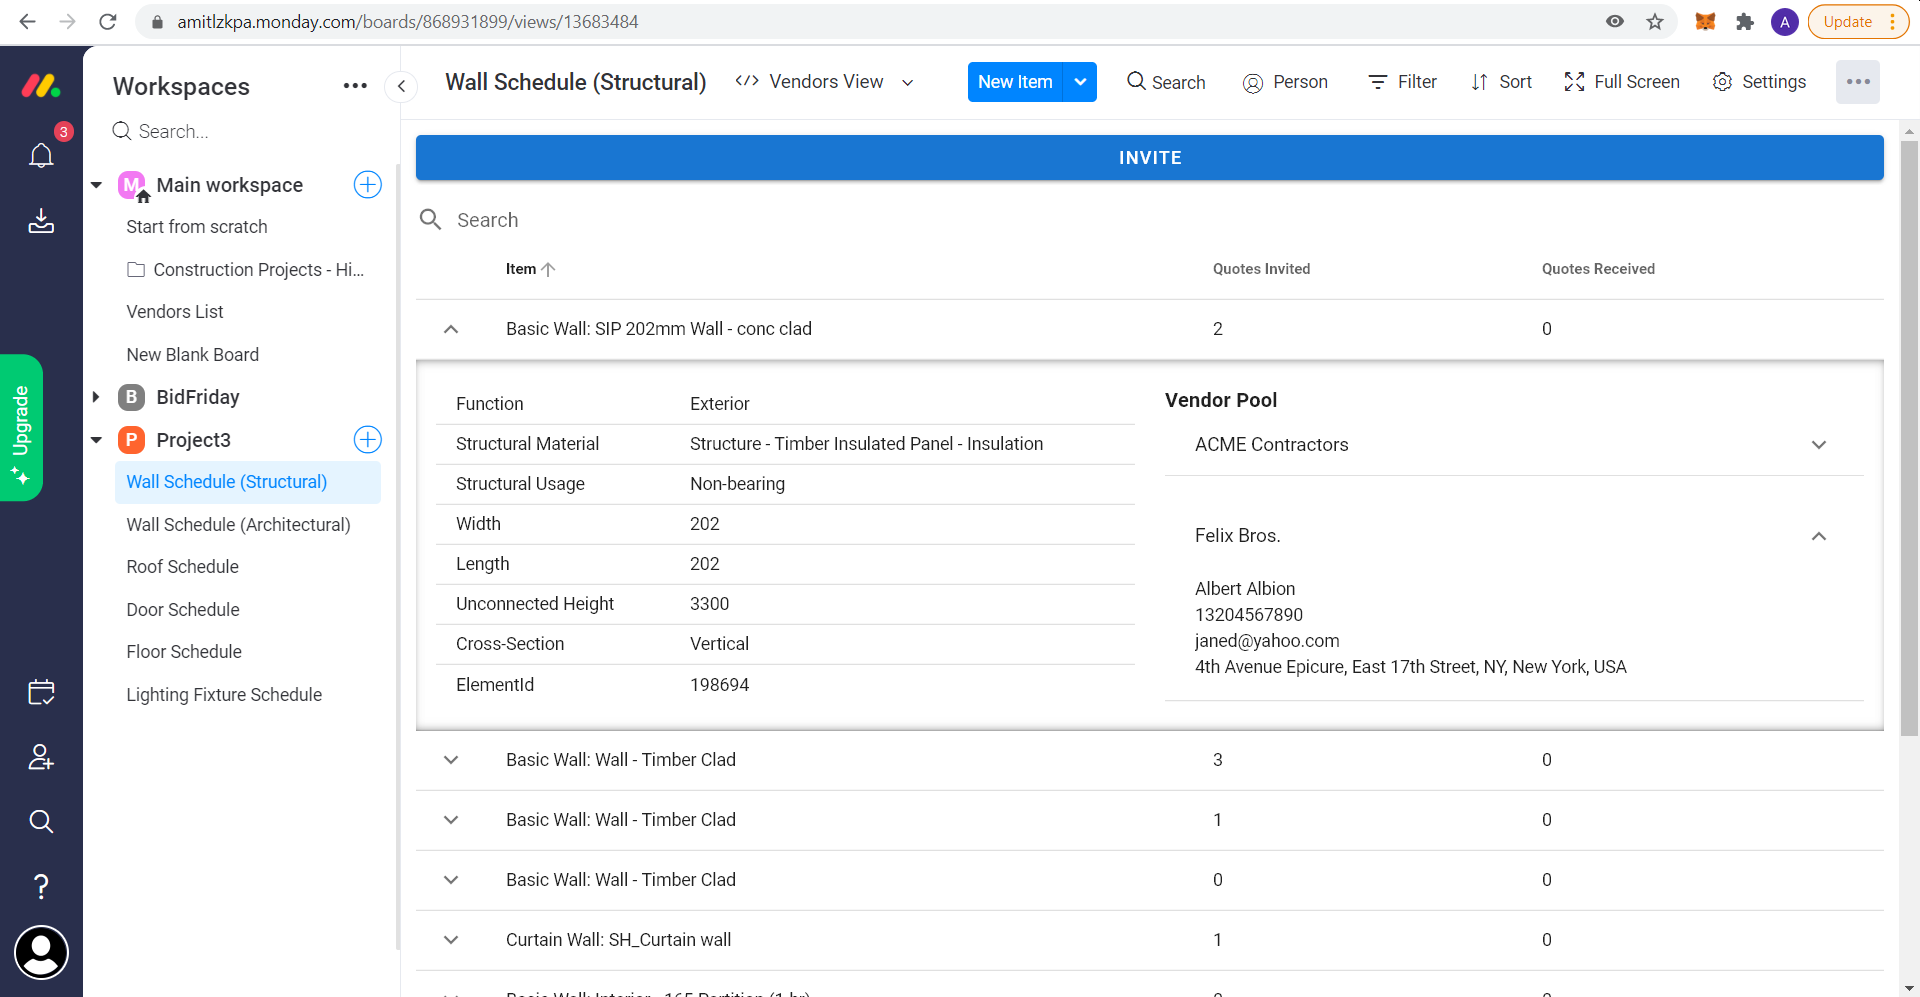Click the browser Update button
This screenshot has width=1920, height=997.
point(1858,22)
